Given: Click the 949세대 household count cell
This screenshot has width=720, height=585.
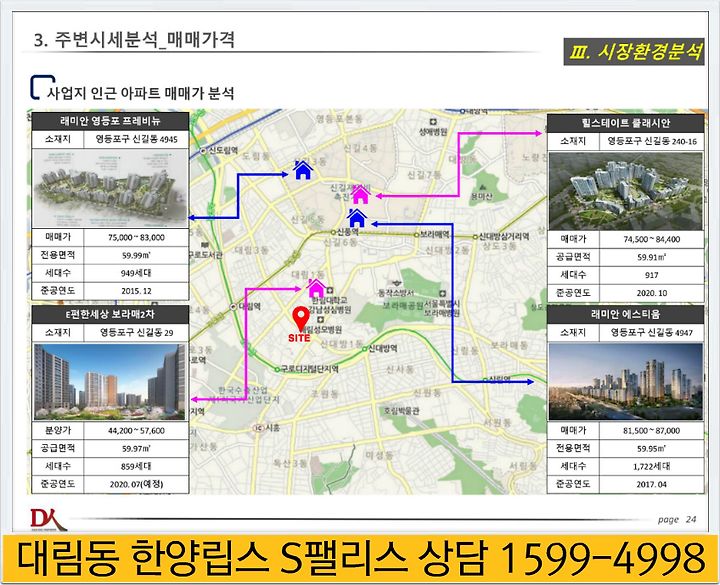Looking at the screenshot, I should (x=136, y=273).
